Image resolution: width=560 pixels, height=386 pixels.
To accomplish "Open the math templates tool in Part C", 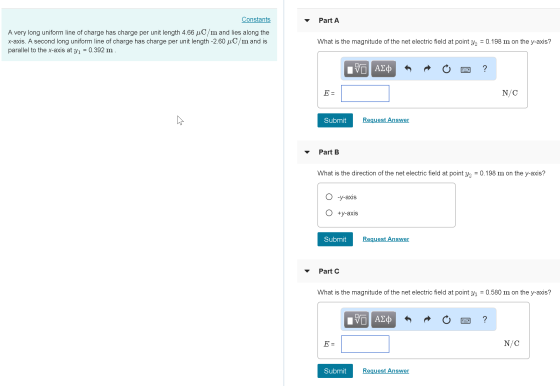I will 356,320.
